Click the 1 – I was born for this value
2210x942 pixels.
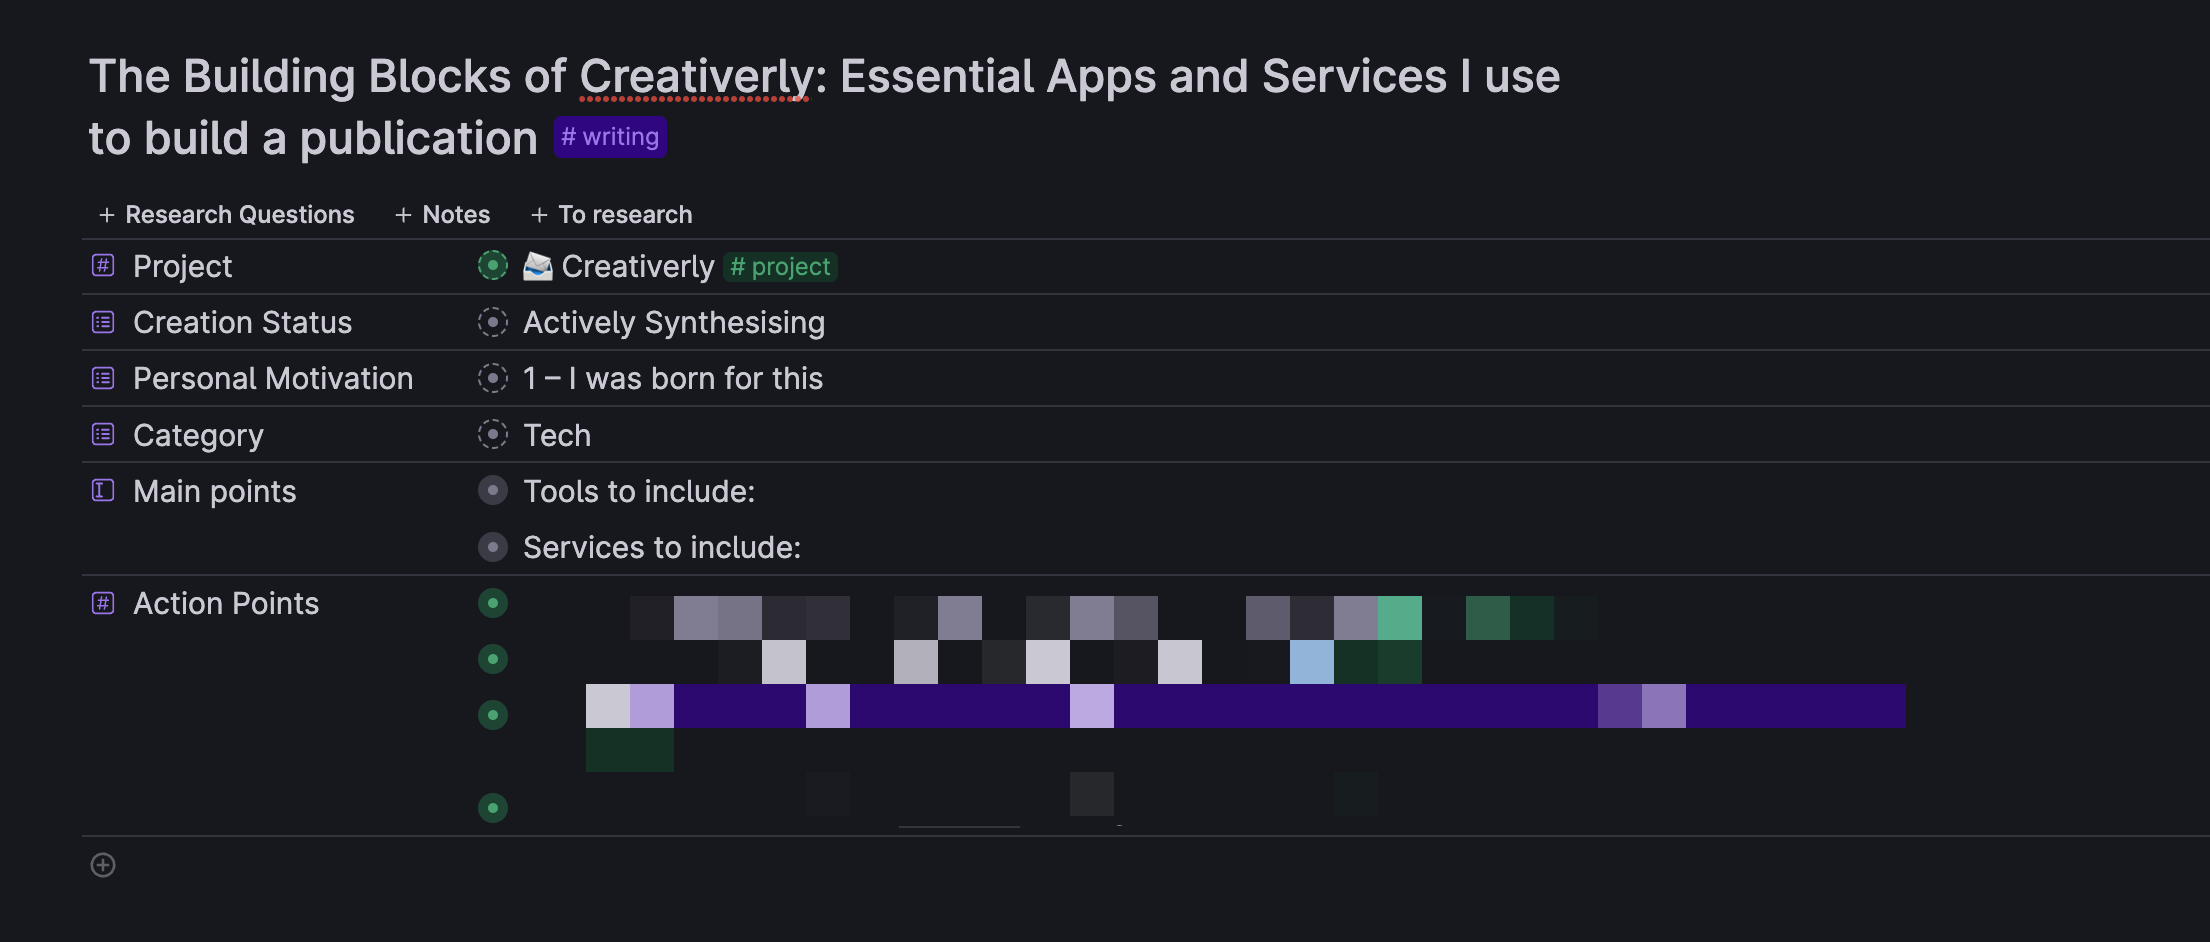coord(673,379)
